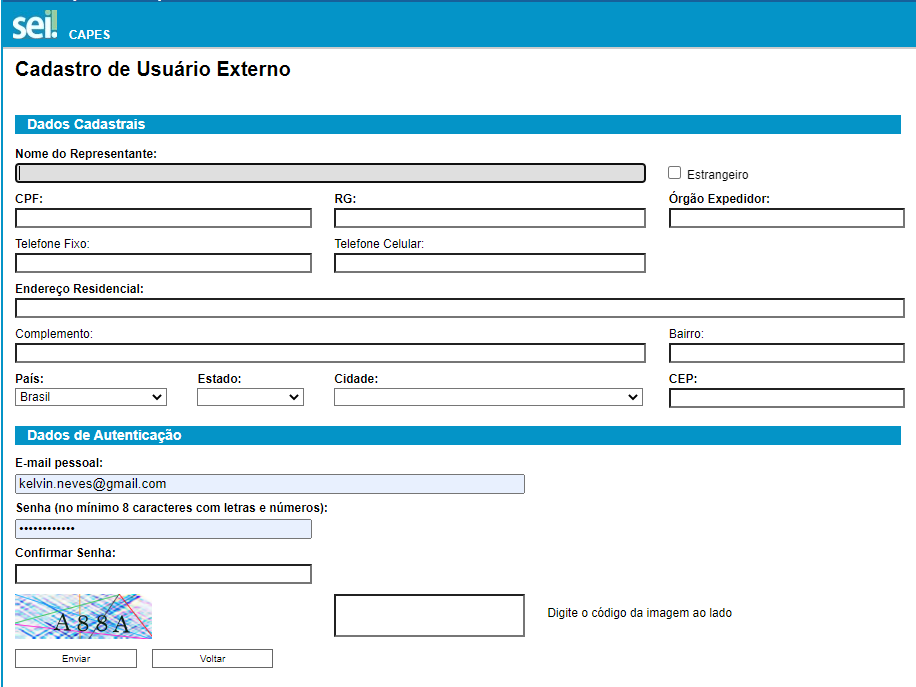Click into the RG text box
Image resolution: width=916 pixels, height=687 pixels.
pyautogui.click(x=489, y=218)
